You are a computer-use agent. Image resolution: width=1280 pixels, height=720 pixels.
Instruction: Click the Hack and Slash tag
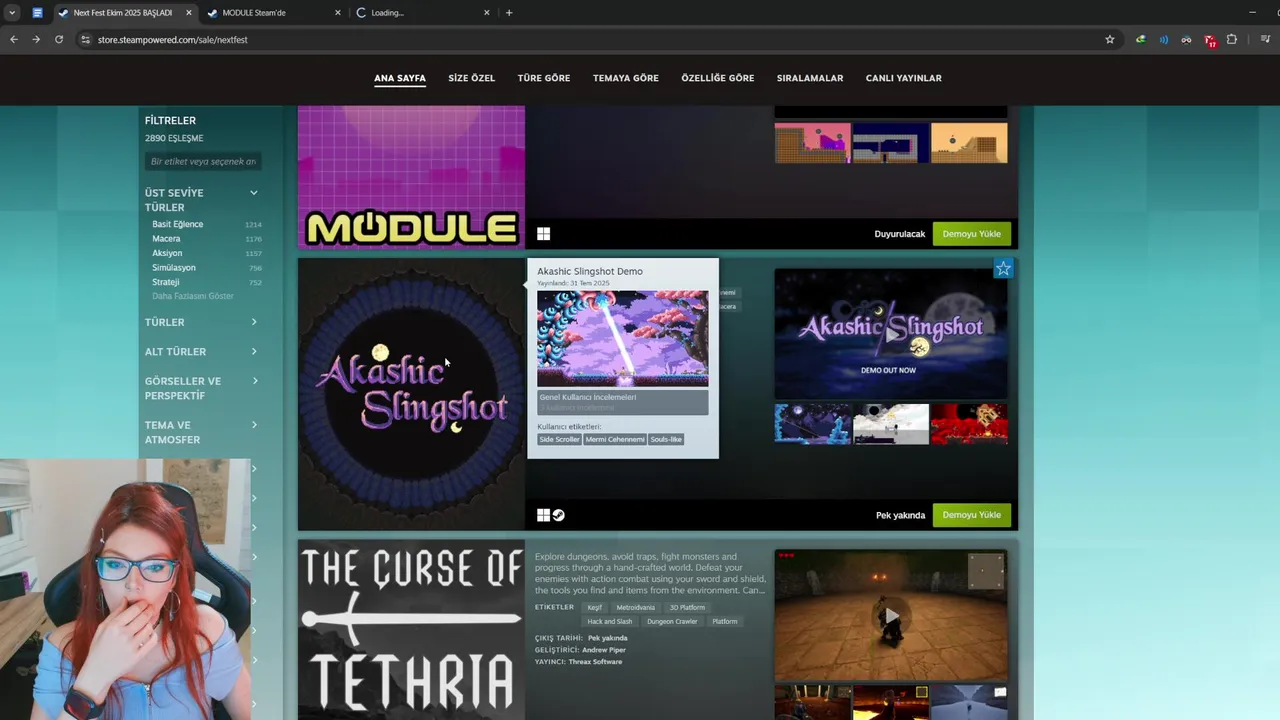[610, 621]
